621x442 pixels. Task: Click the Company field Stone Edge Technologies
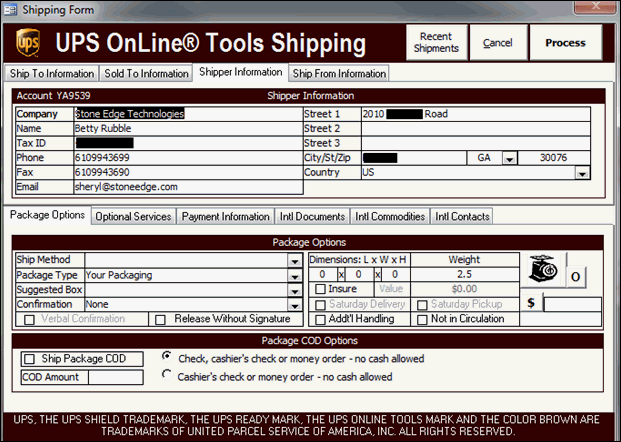189,114
